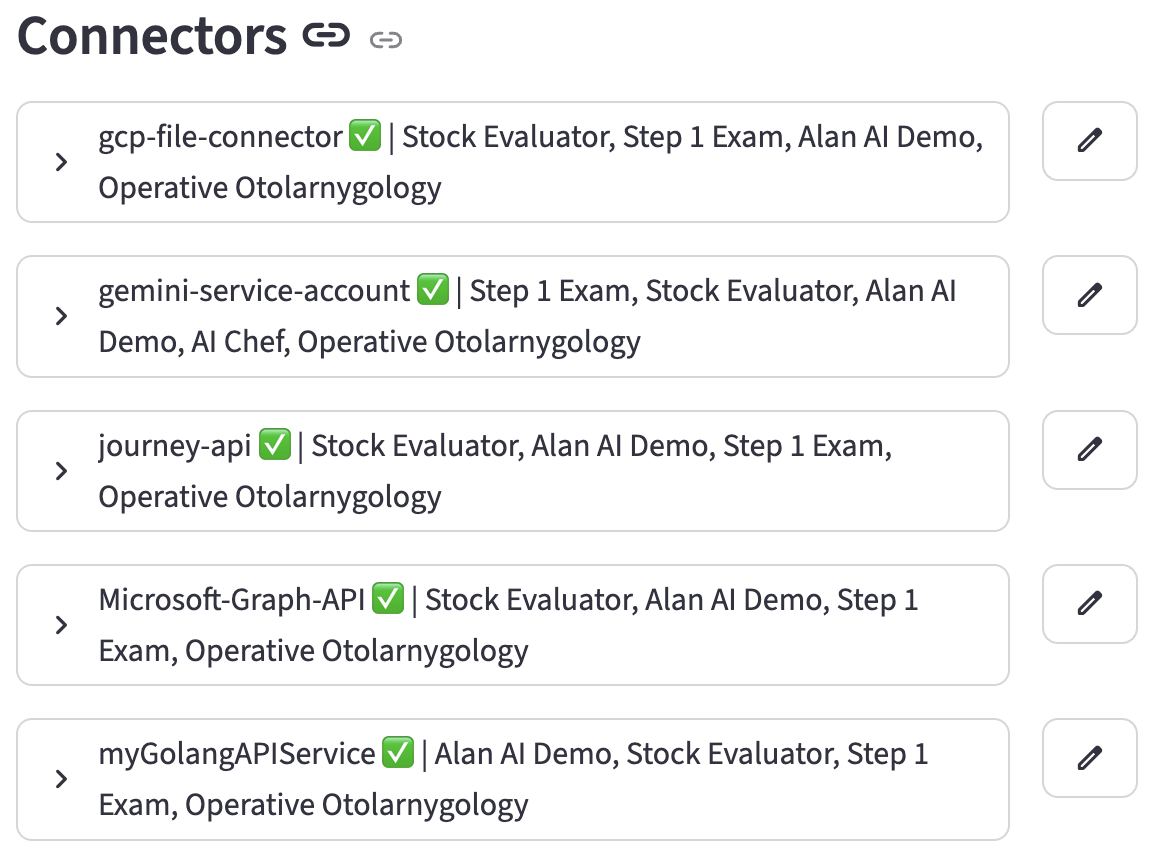Click the edit pencil for myGolangAPIService
This screenshot has width=1152, height=866.
point(1089,758)
